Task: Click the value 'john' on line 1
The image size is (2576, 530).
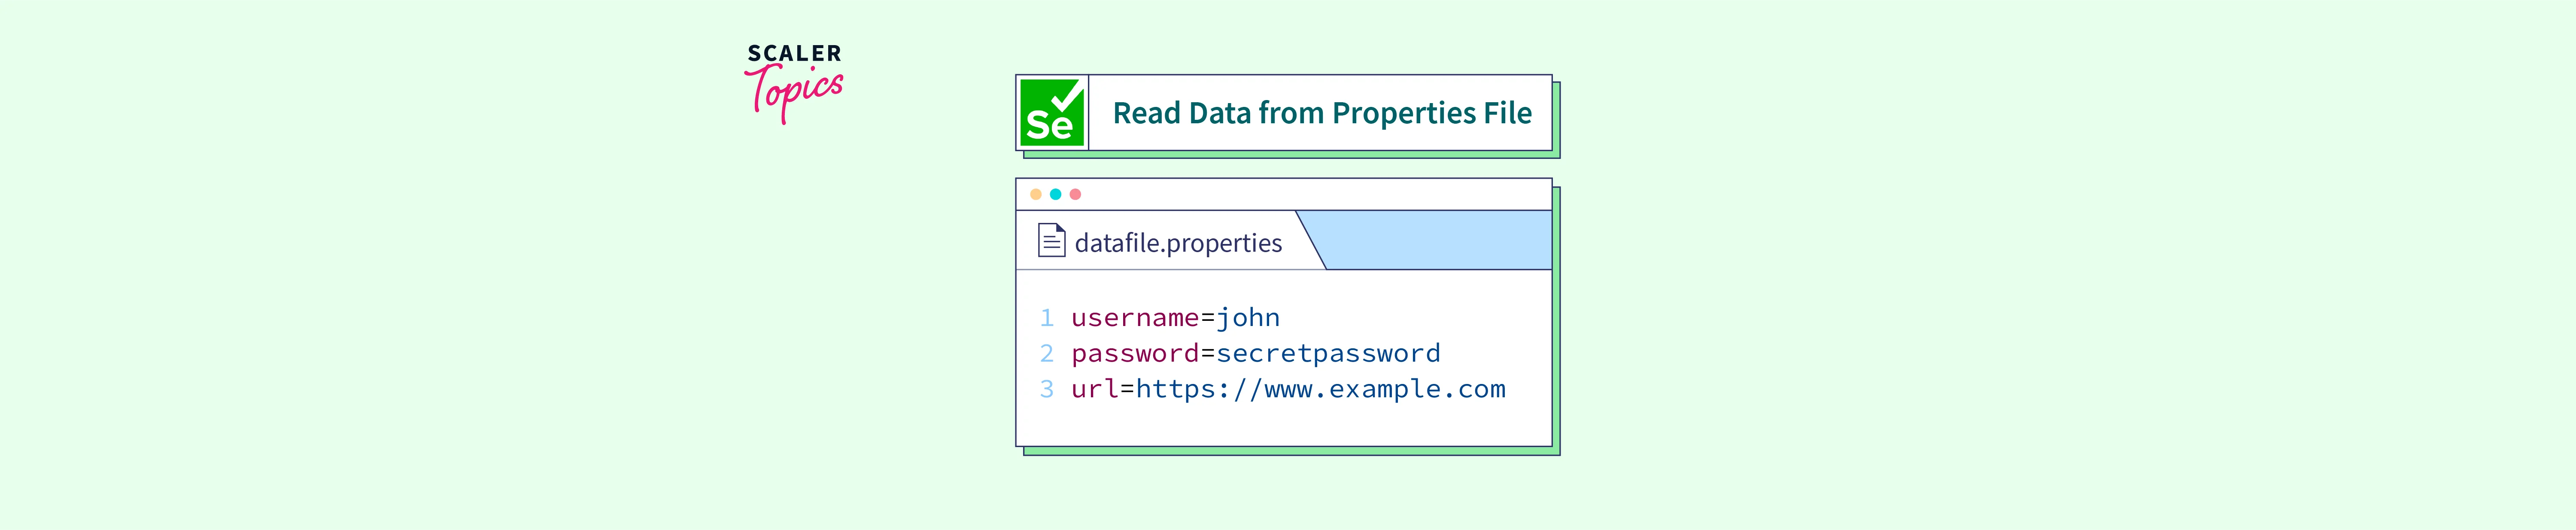Action: tap(1247, 318)
